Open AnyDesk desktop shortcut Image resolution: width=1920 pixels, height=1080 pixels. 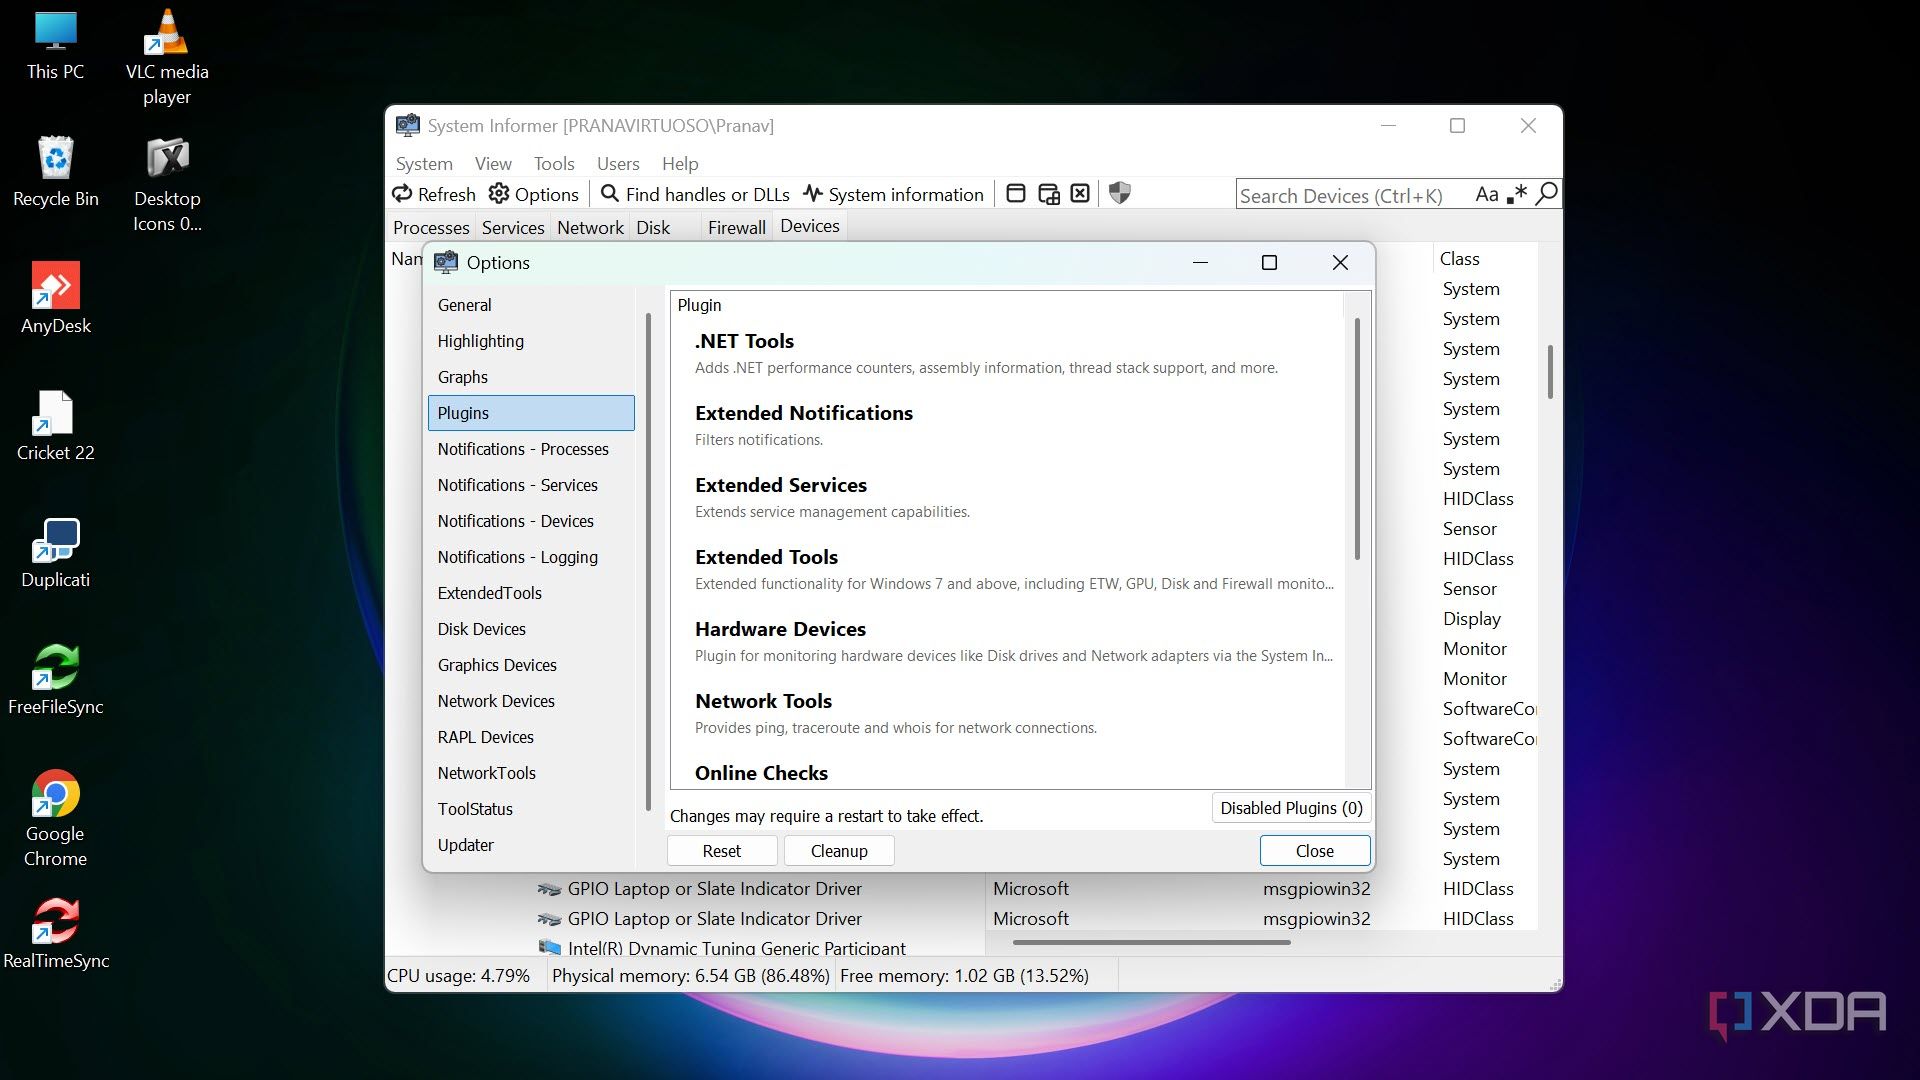point(56,298)
